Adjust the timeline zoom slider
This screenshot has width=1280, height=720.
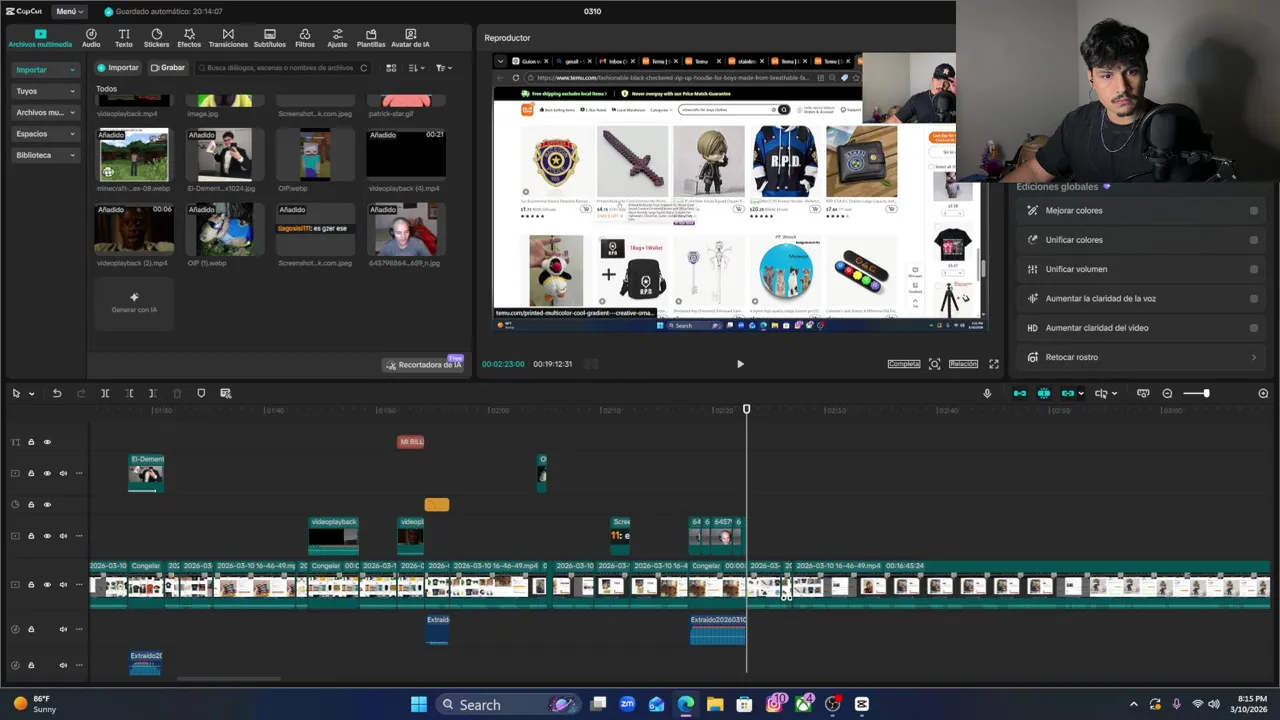pos(1197,394)
